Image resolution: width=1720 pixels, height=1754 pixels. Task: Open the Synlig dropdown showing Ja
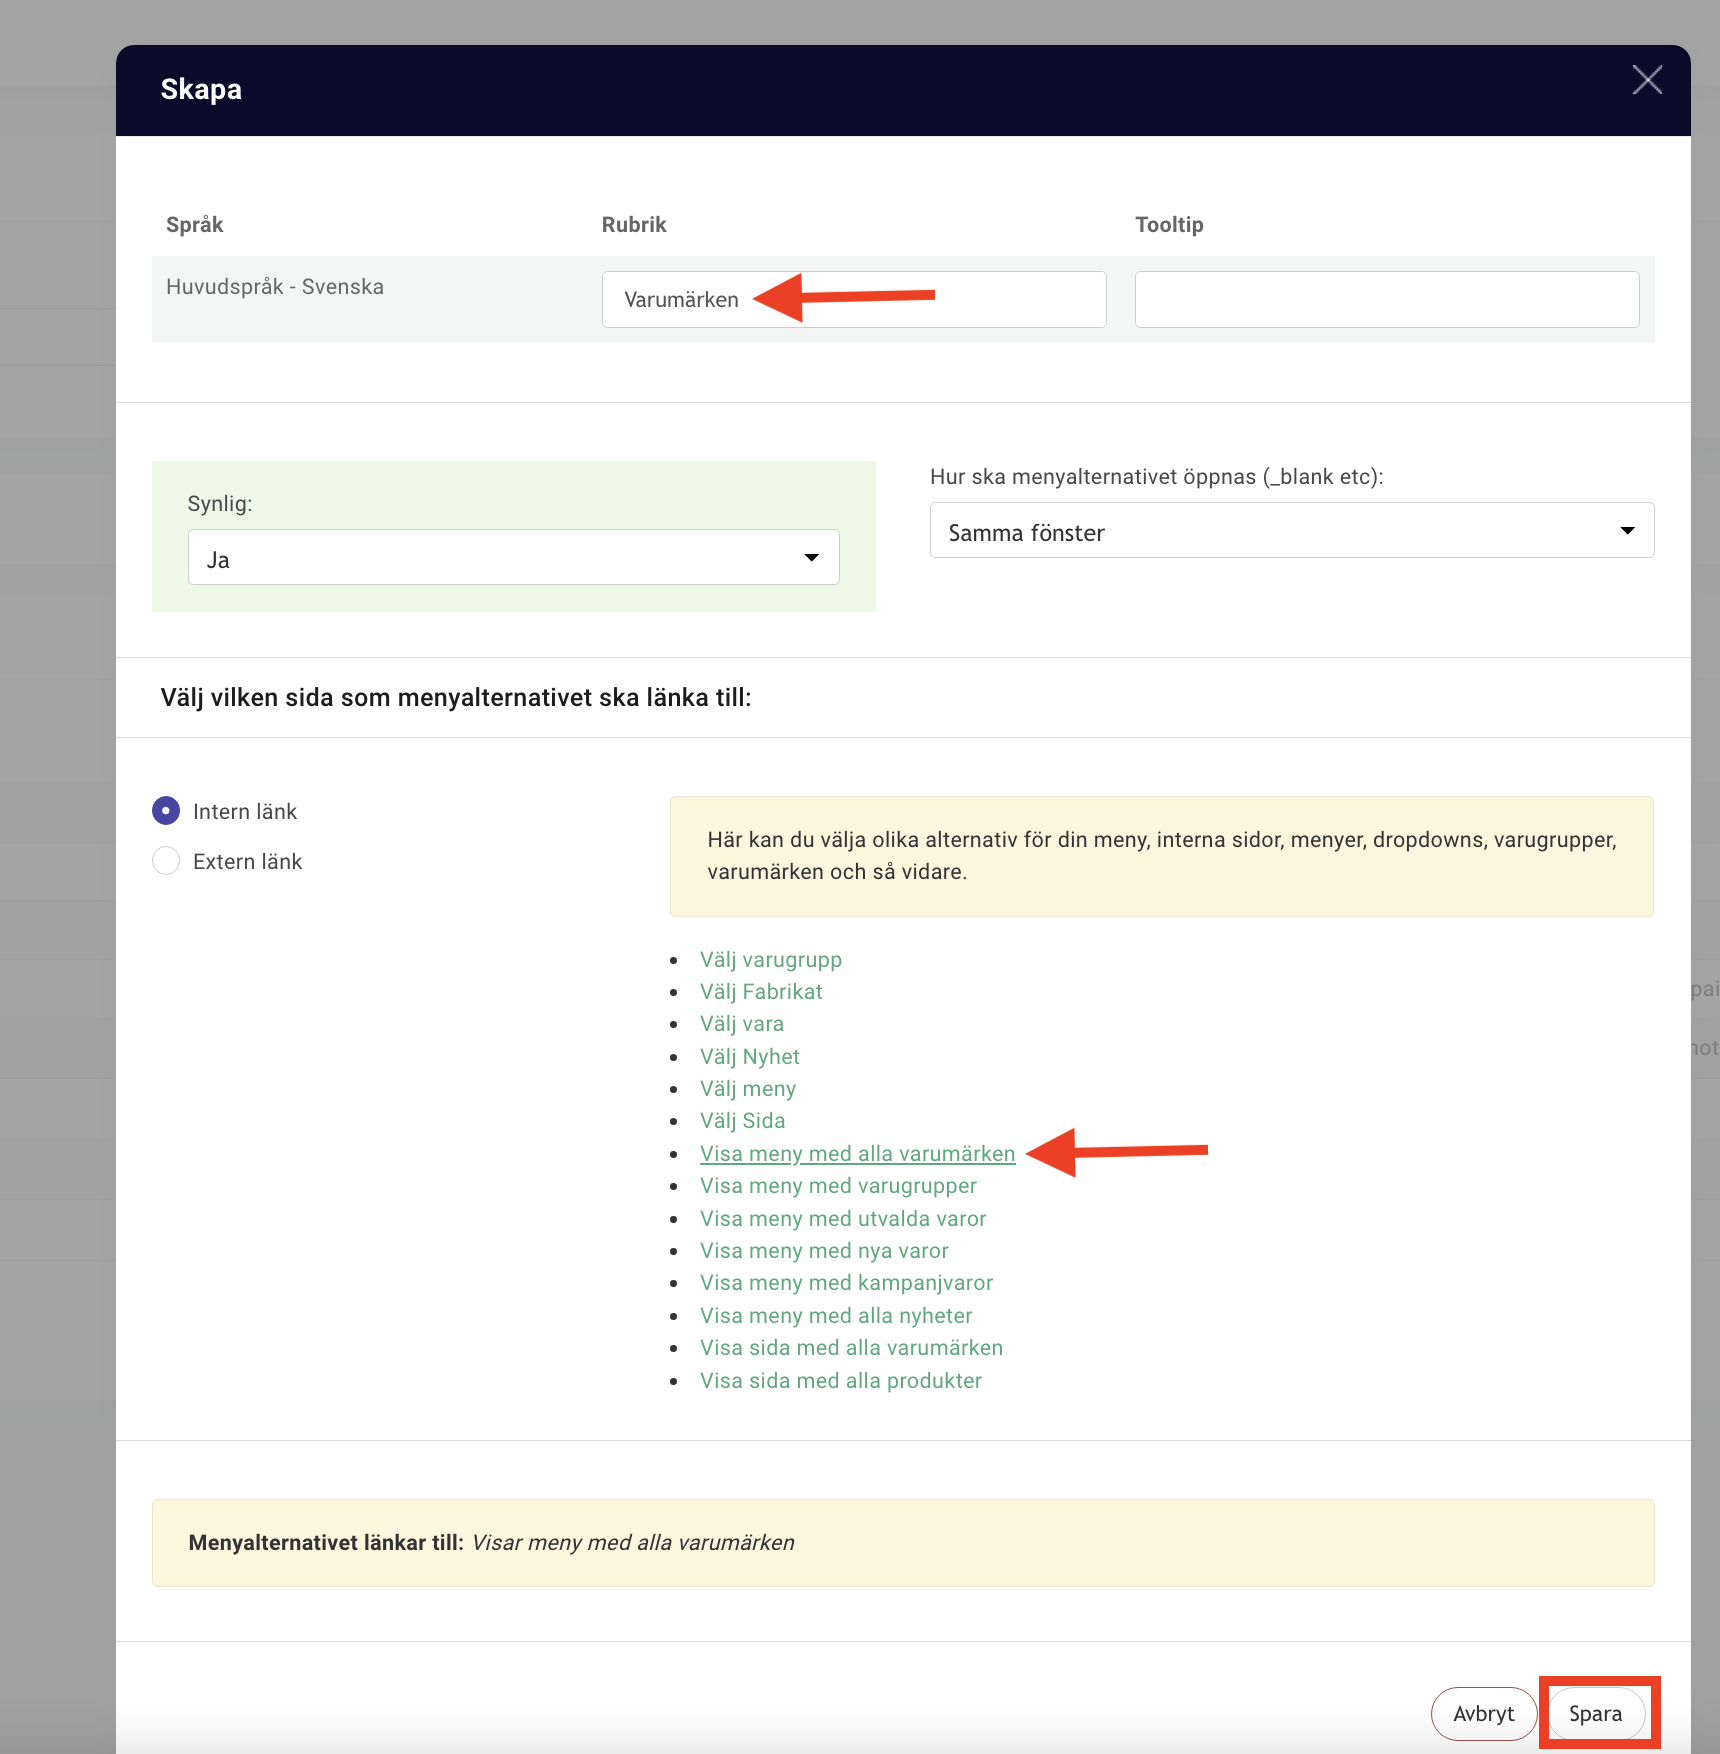pos(513,557)
